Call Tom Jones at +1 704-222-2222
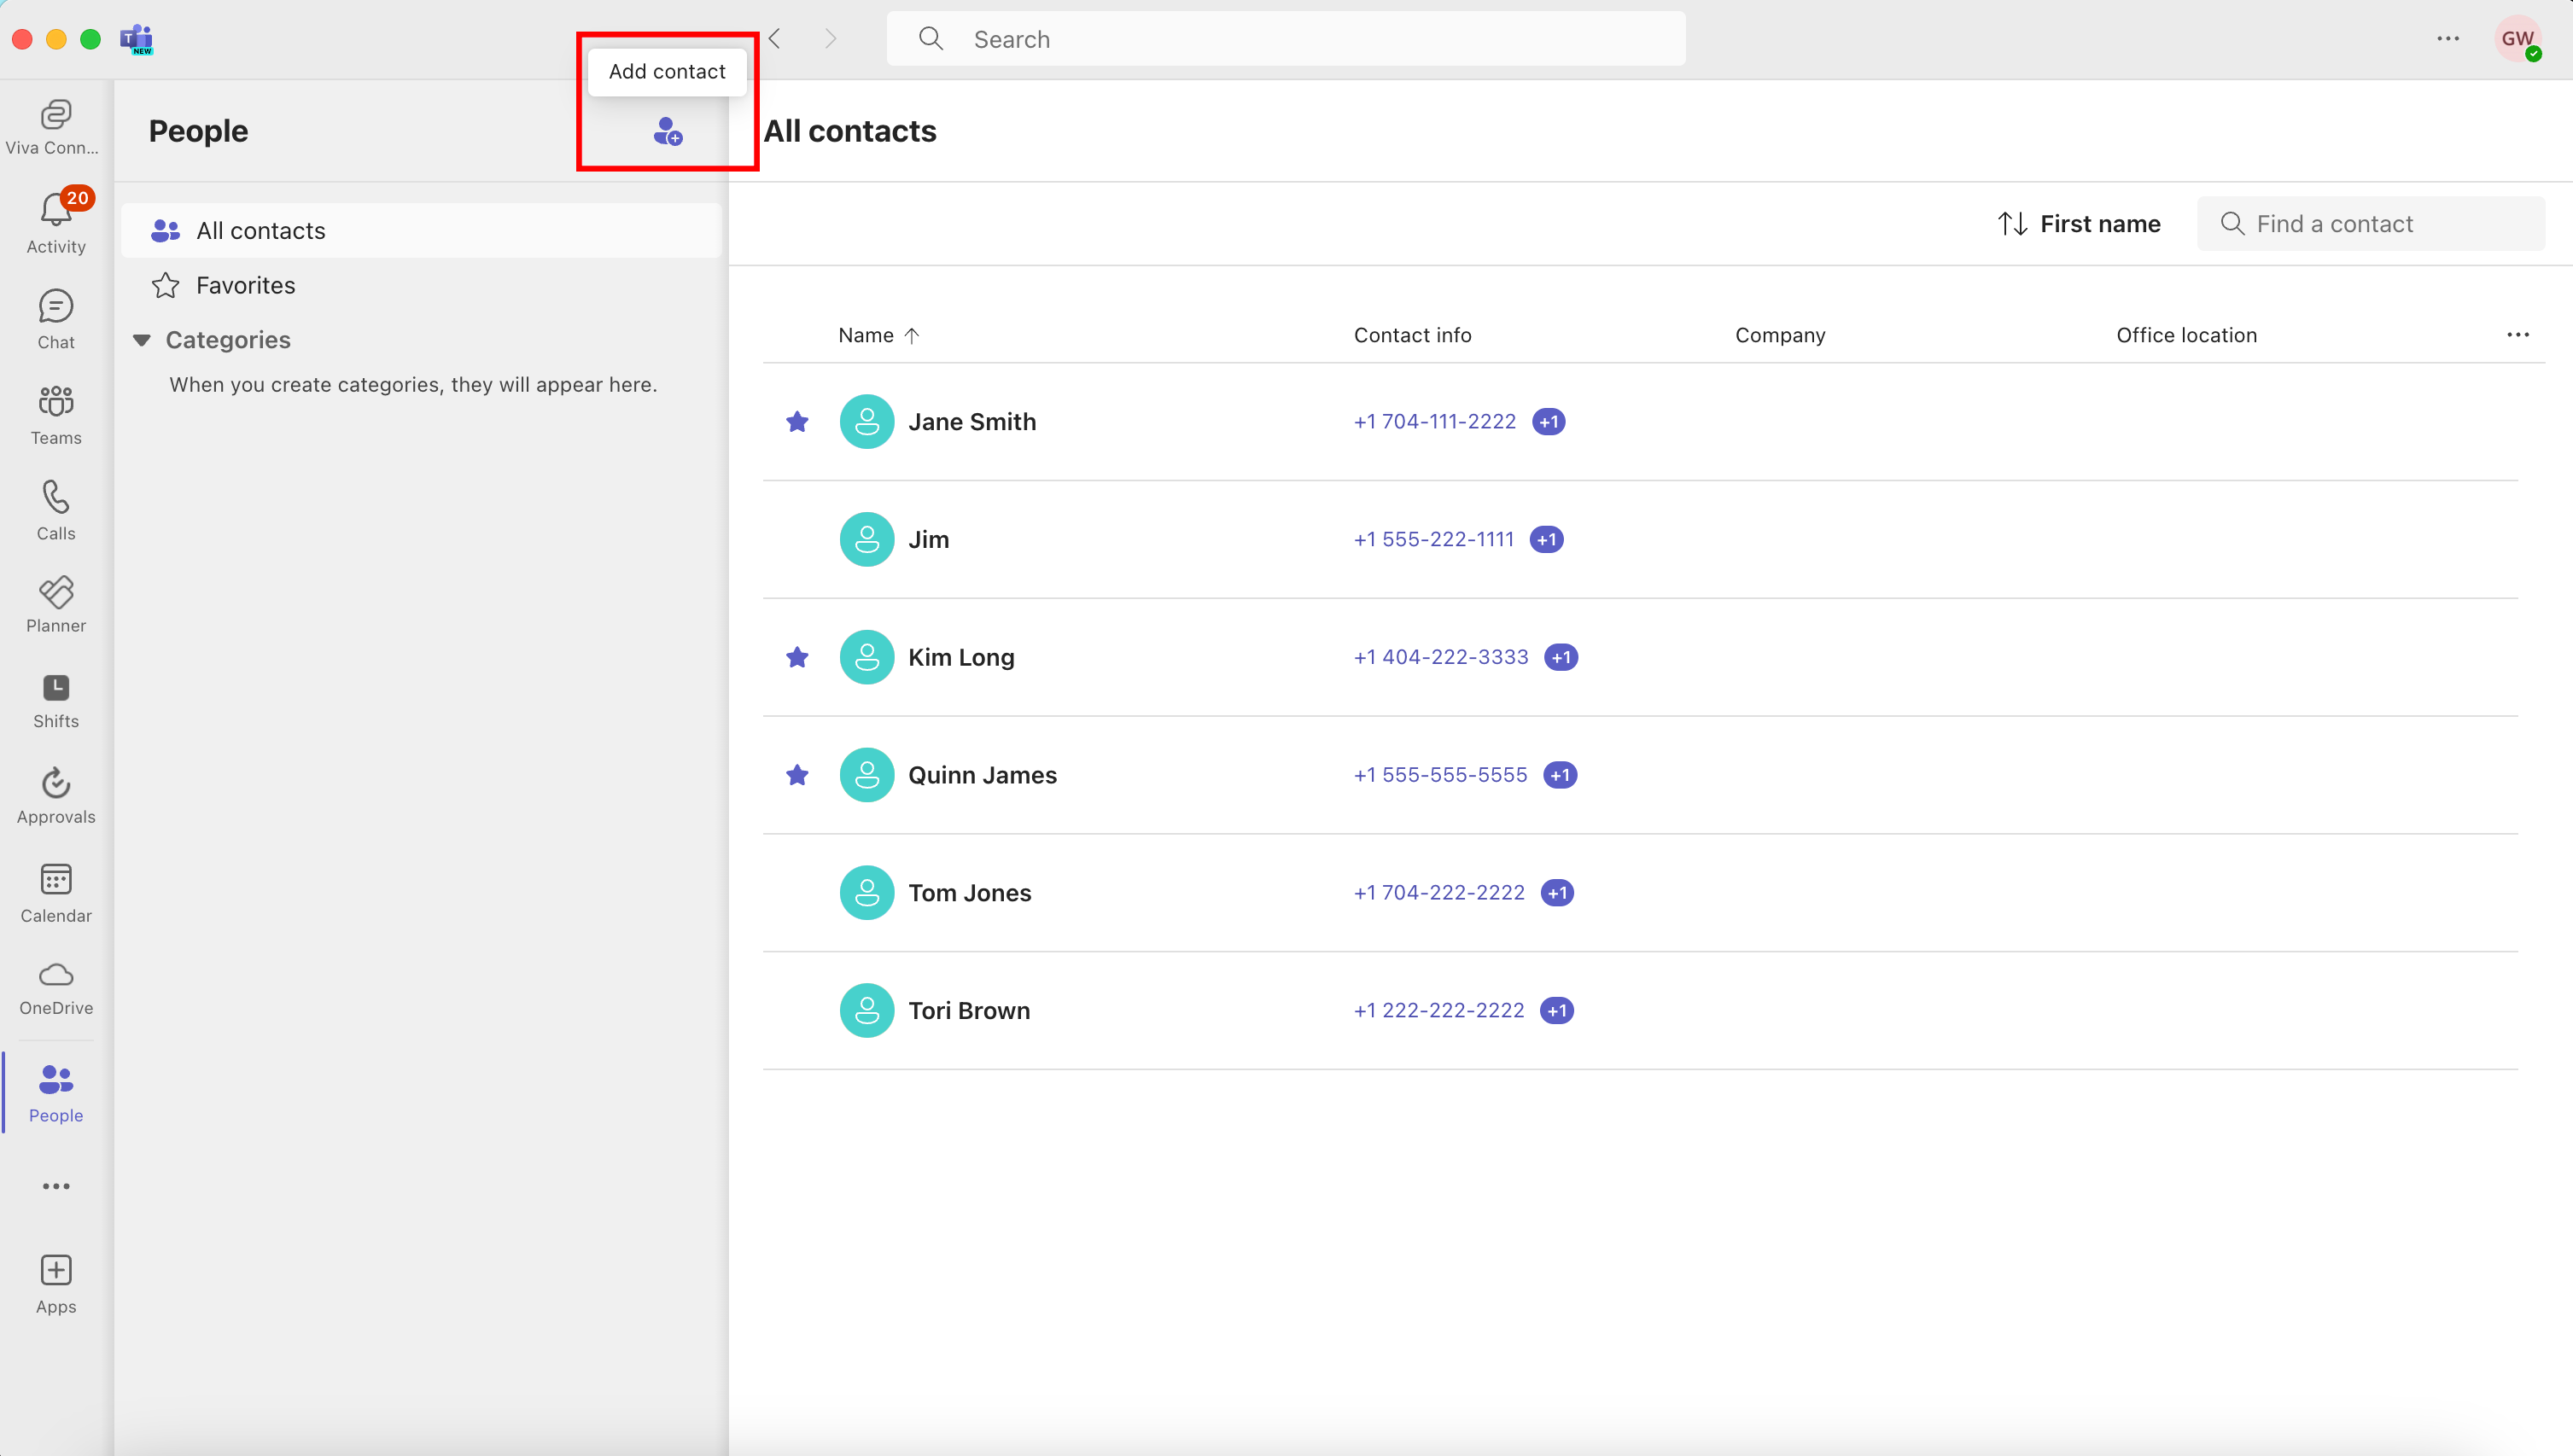 pyautogui.click(x=1439, y=893)
